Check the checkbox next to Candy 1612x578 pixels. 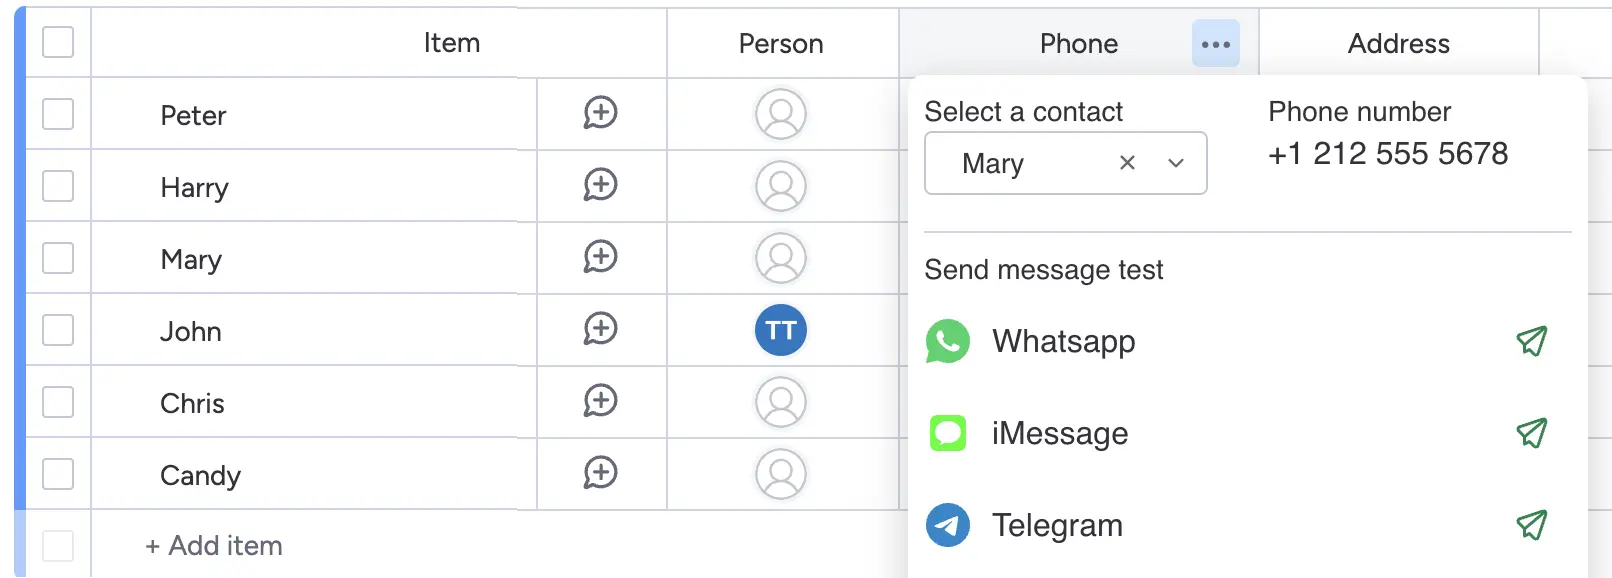click(57, 473)
